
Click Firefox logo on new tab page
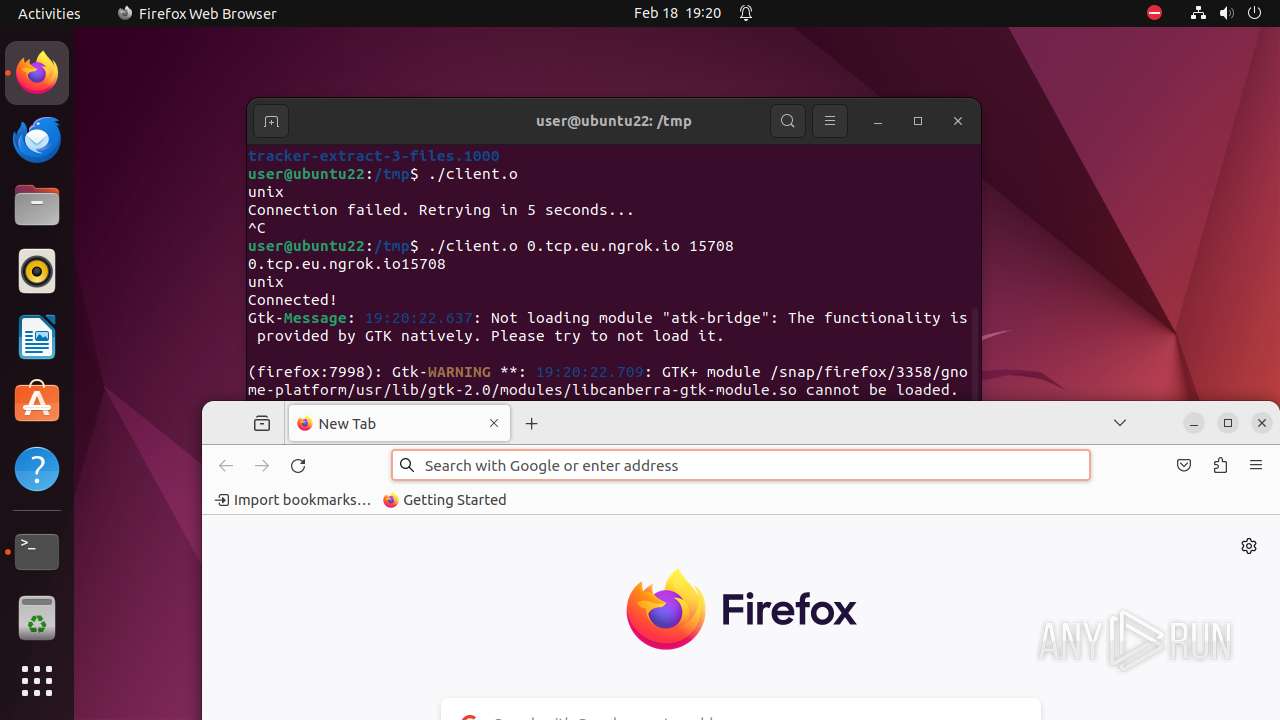click(x=741, y=609)
